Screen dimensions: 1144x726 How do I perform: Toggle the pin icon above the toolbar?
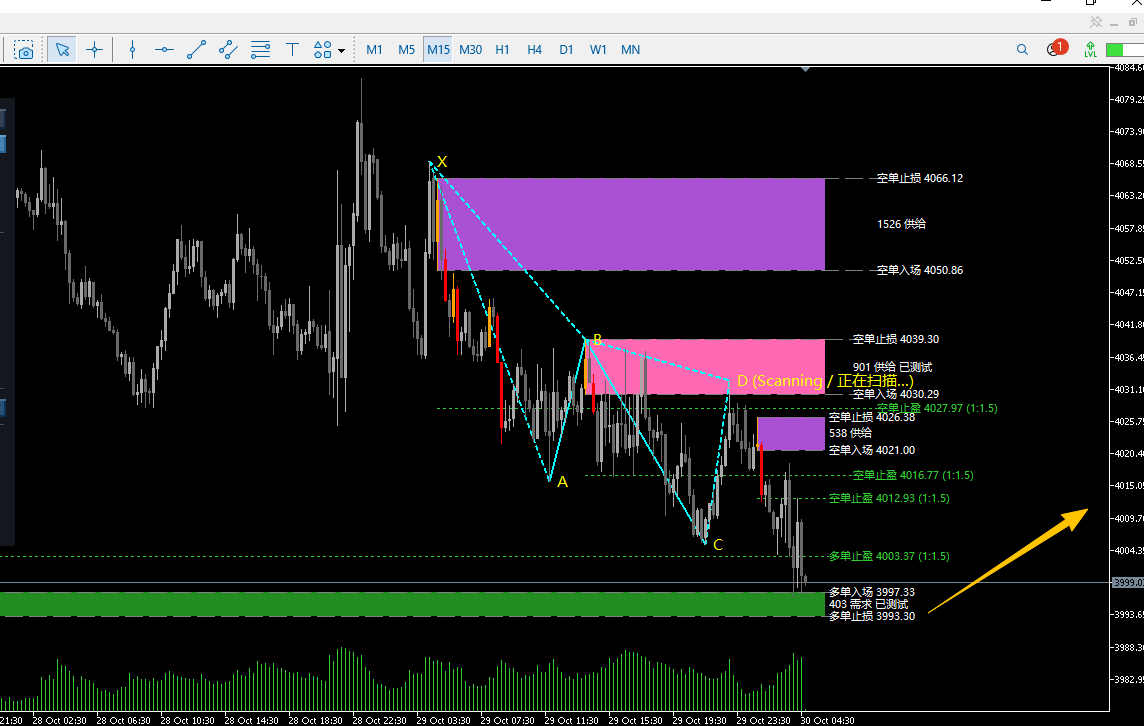(1096, 23)
